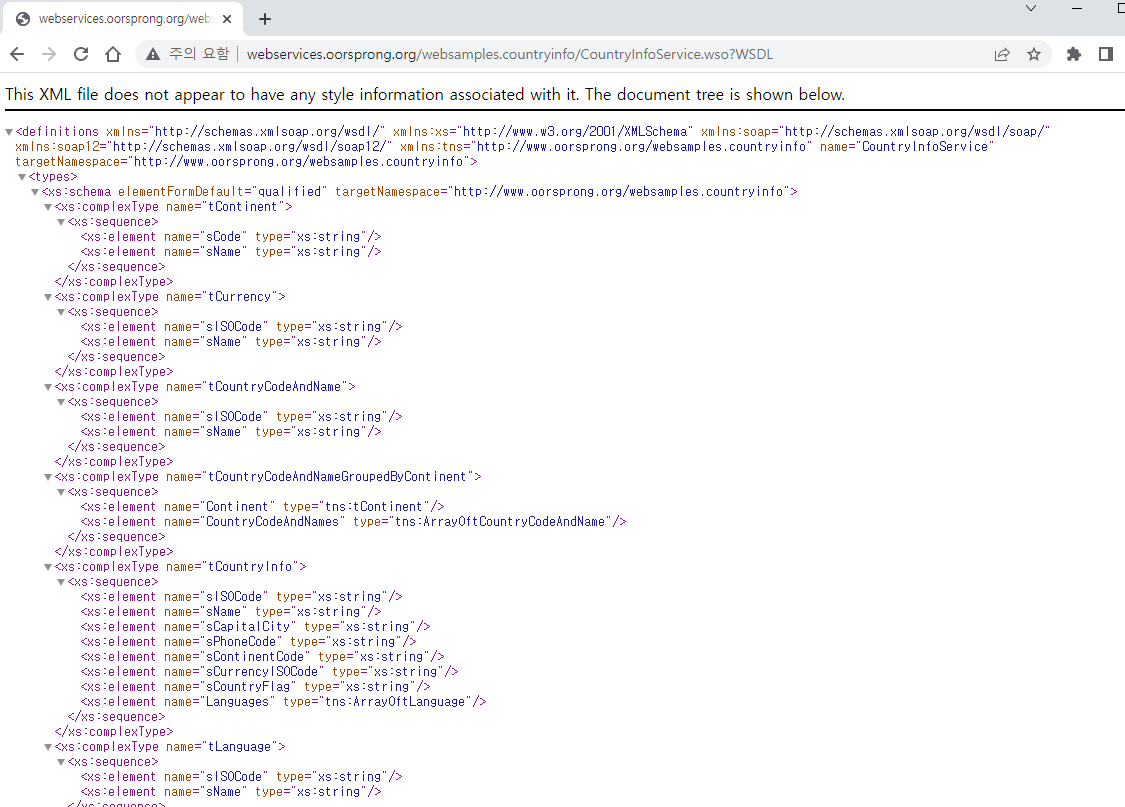Collapse the tCurrency complexType node

point(48,297)
